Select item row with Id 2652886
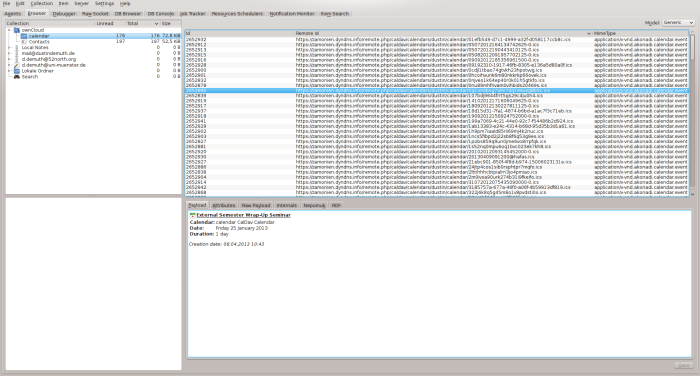The width and height of the screenshot is (700, 376). click(x=437, y=167)
